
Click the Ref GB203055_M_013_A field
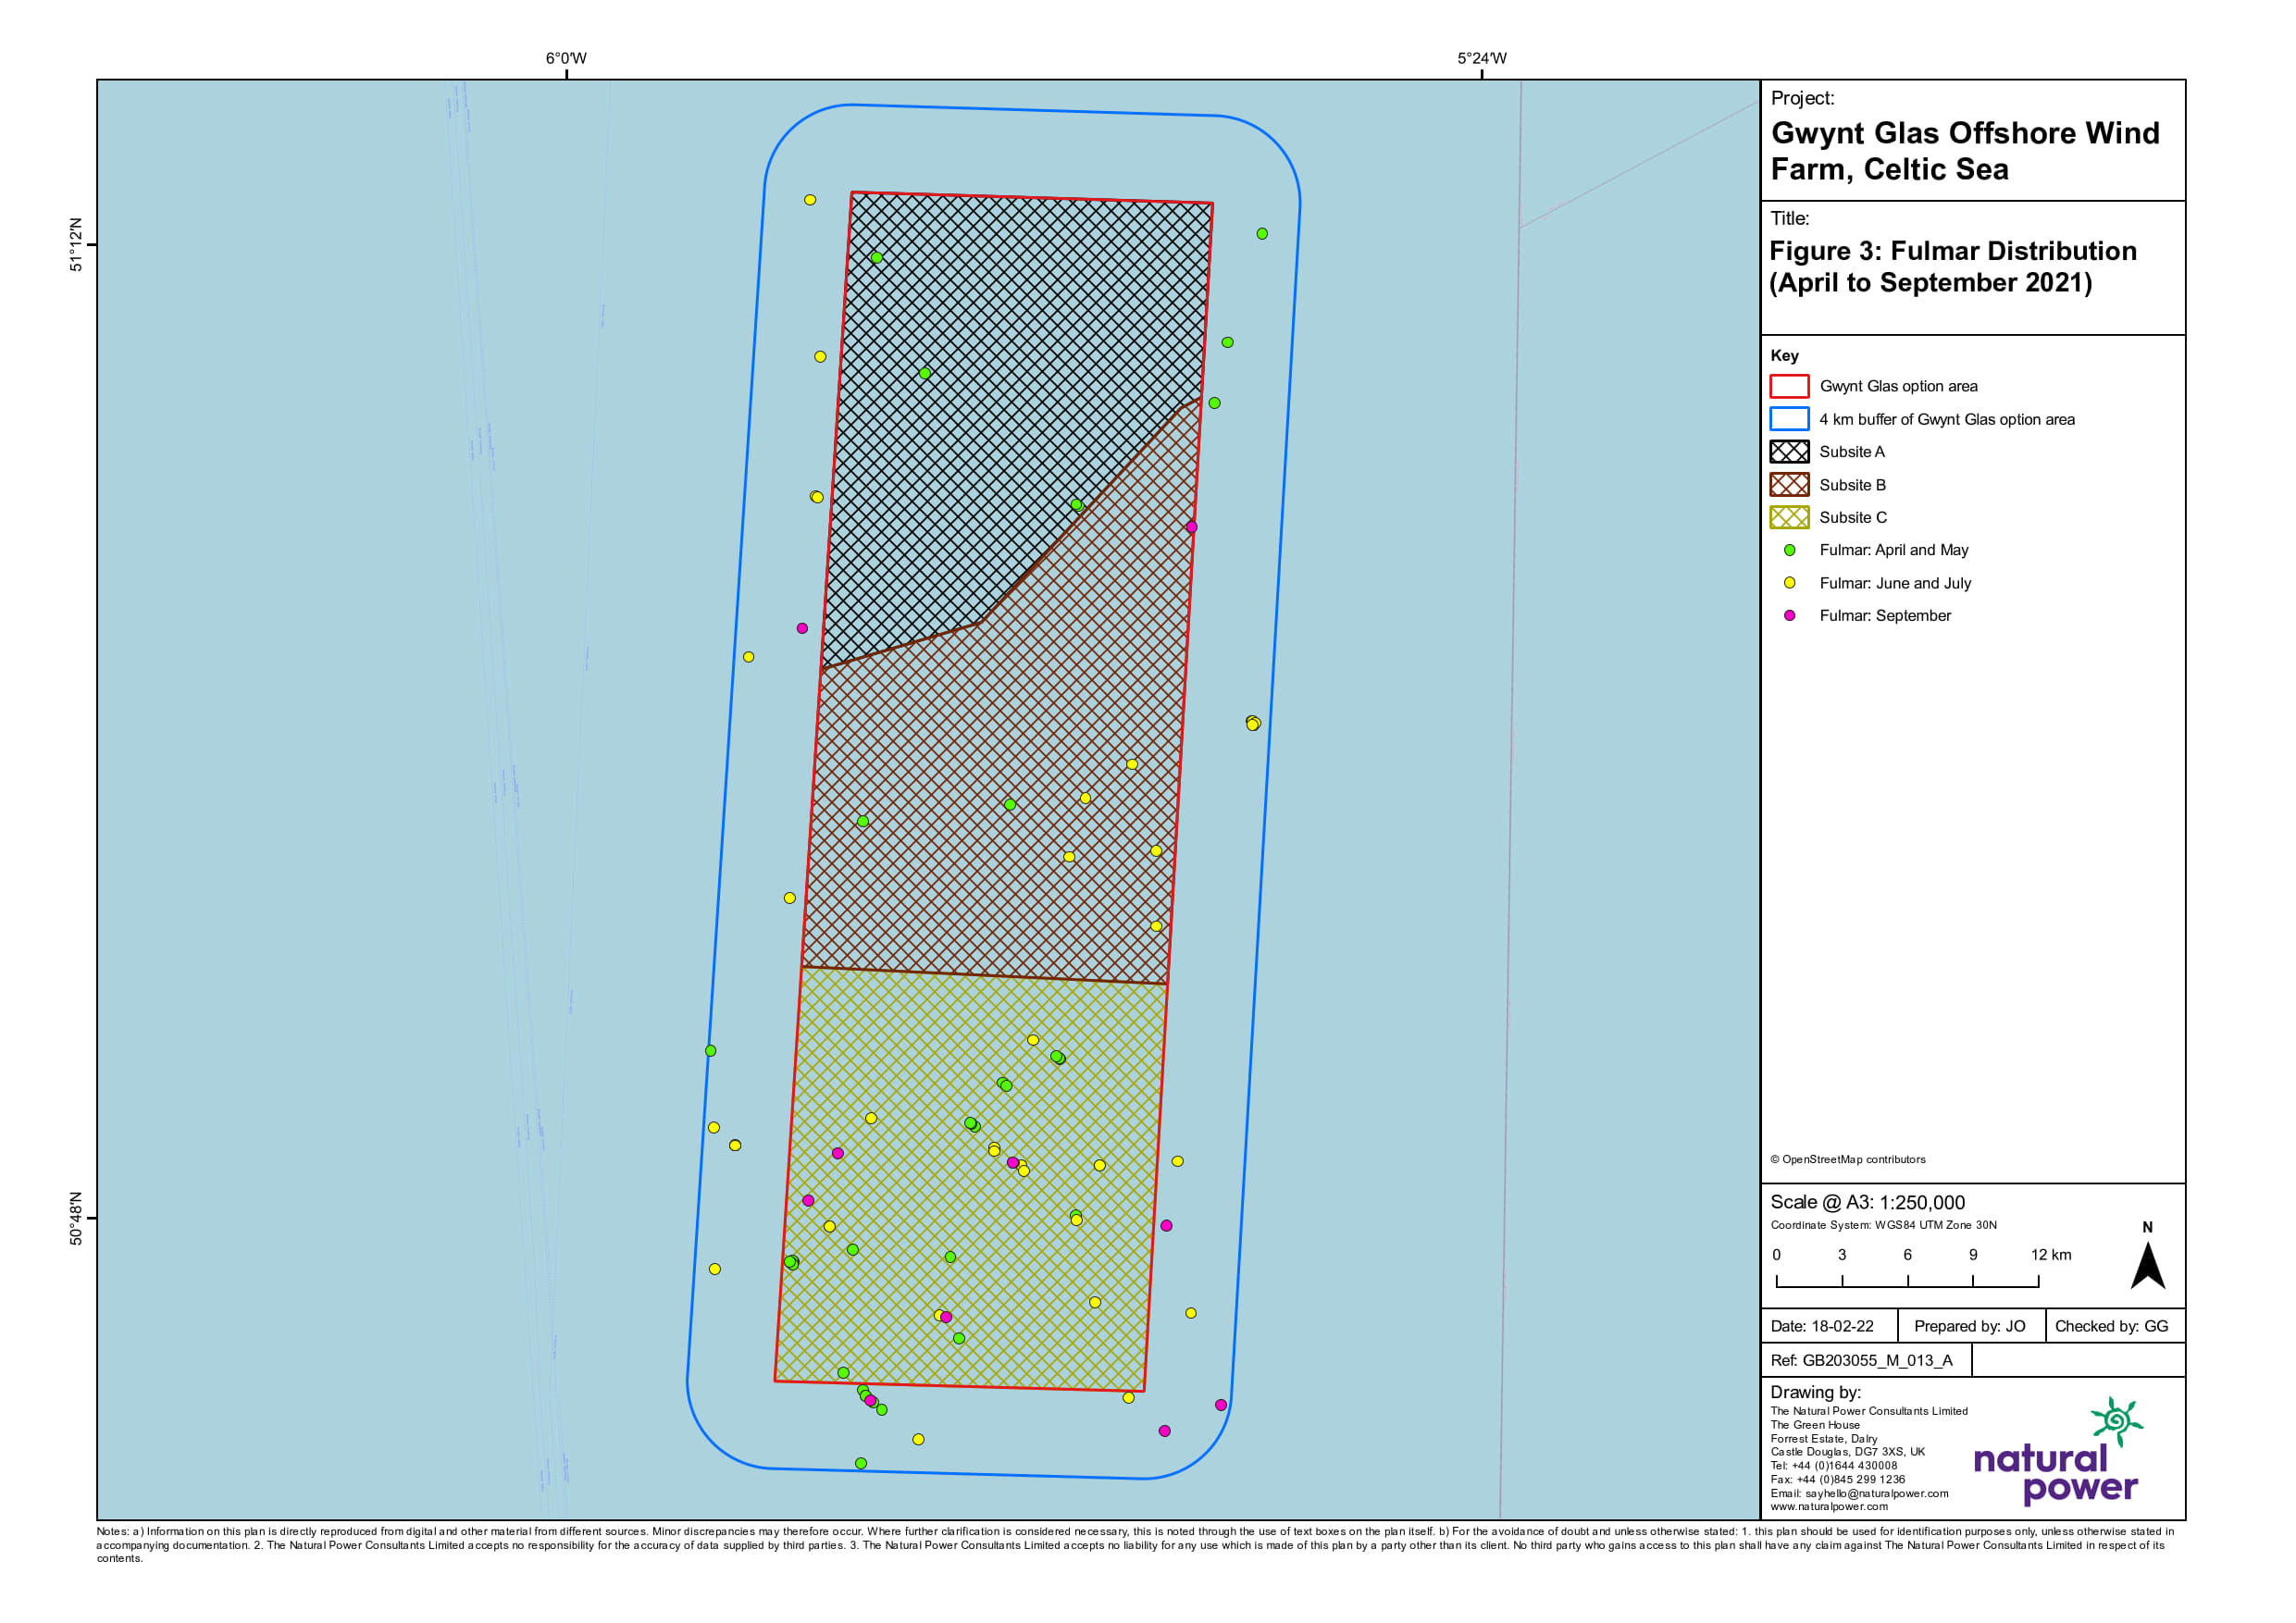(x=1861, y=1360)
